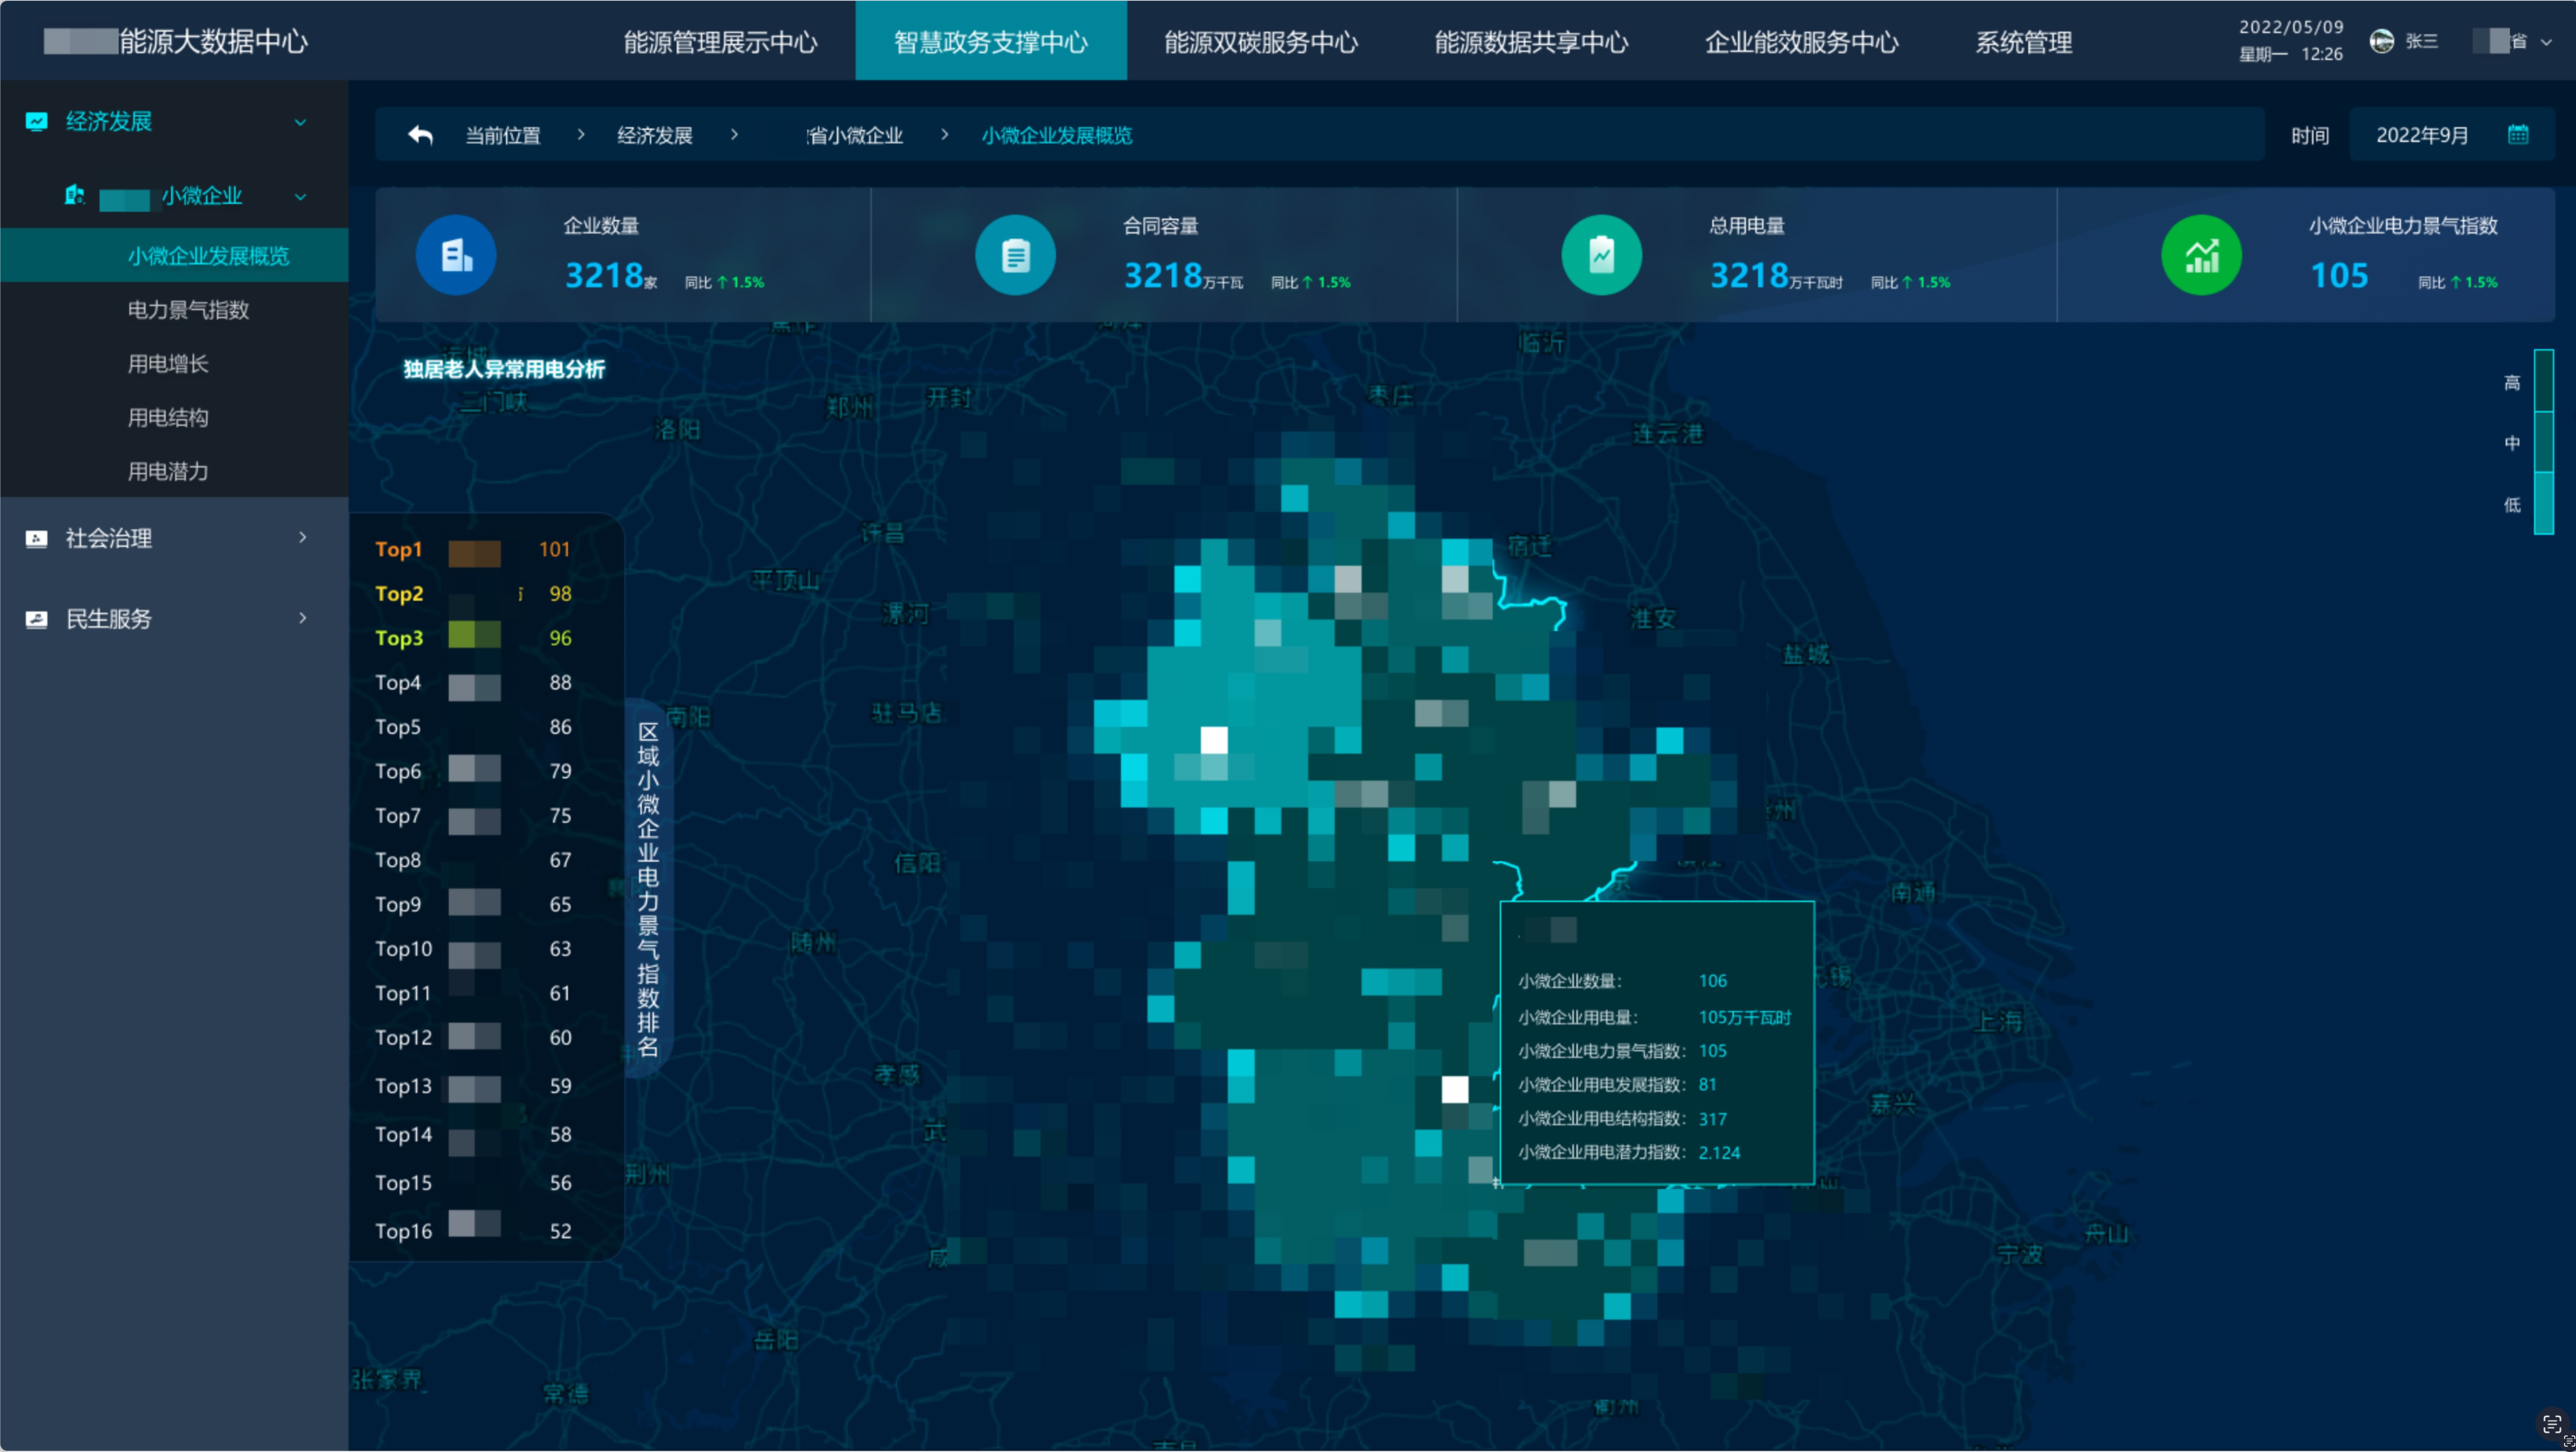Click 省小微企业 breadcrumb link
This screenshot has width=2576, height=1452.
point(855,135)
